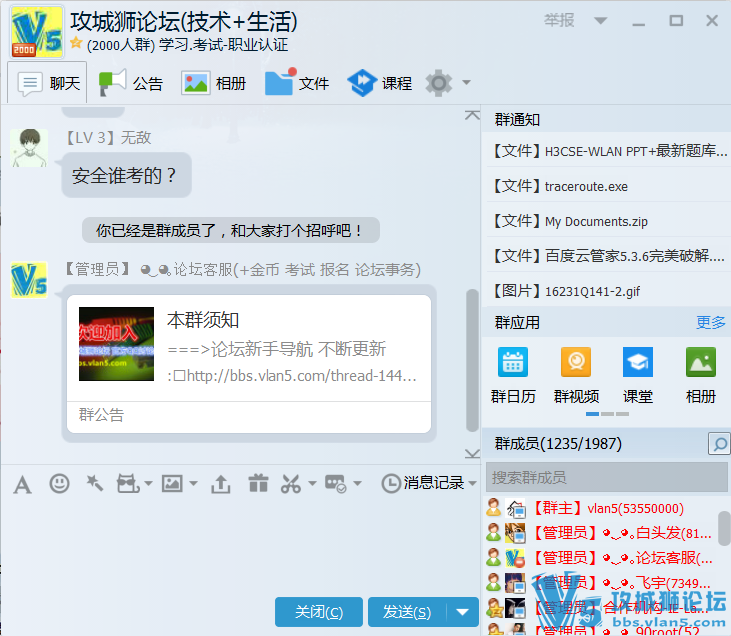This screenshot has height=636, width=731.
Task: Expand the 发送 button options arrow
Action: pyautogui.click(x=462, y=612)
